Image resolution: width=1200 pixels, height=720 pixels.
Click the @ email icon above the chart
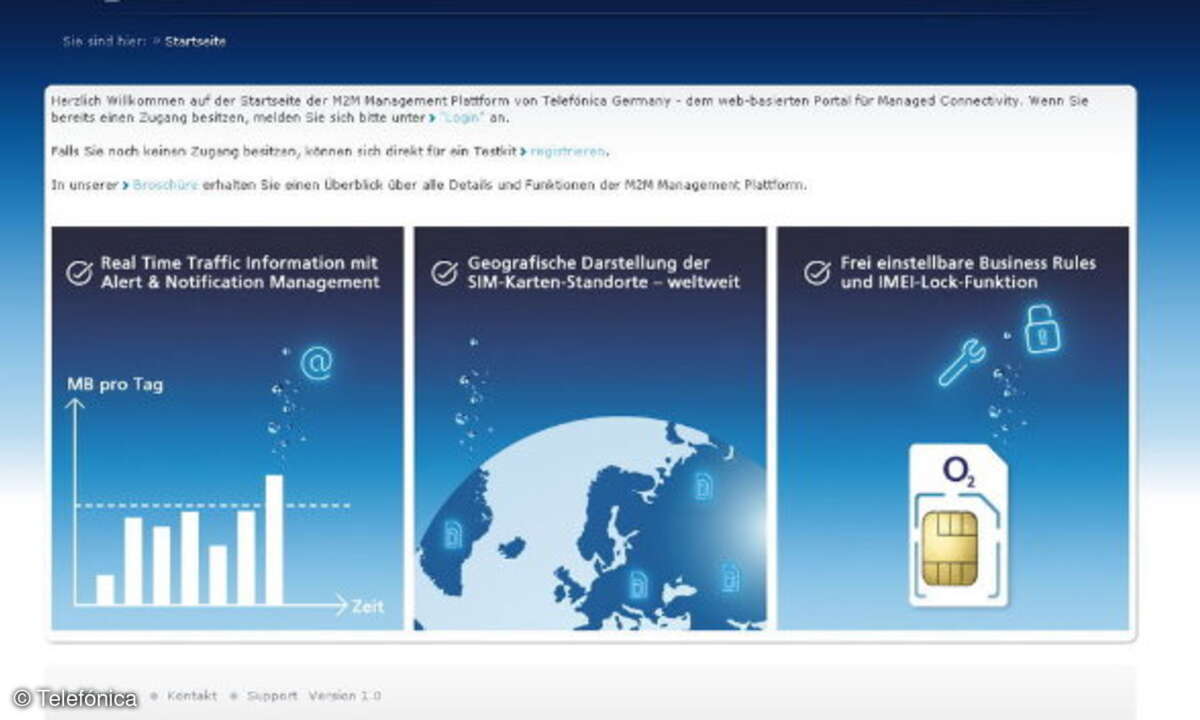point(316,364)
